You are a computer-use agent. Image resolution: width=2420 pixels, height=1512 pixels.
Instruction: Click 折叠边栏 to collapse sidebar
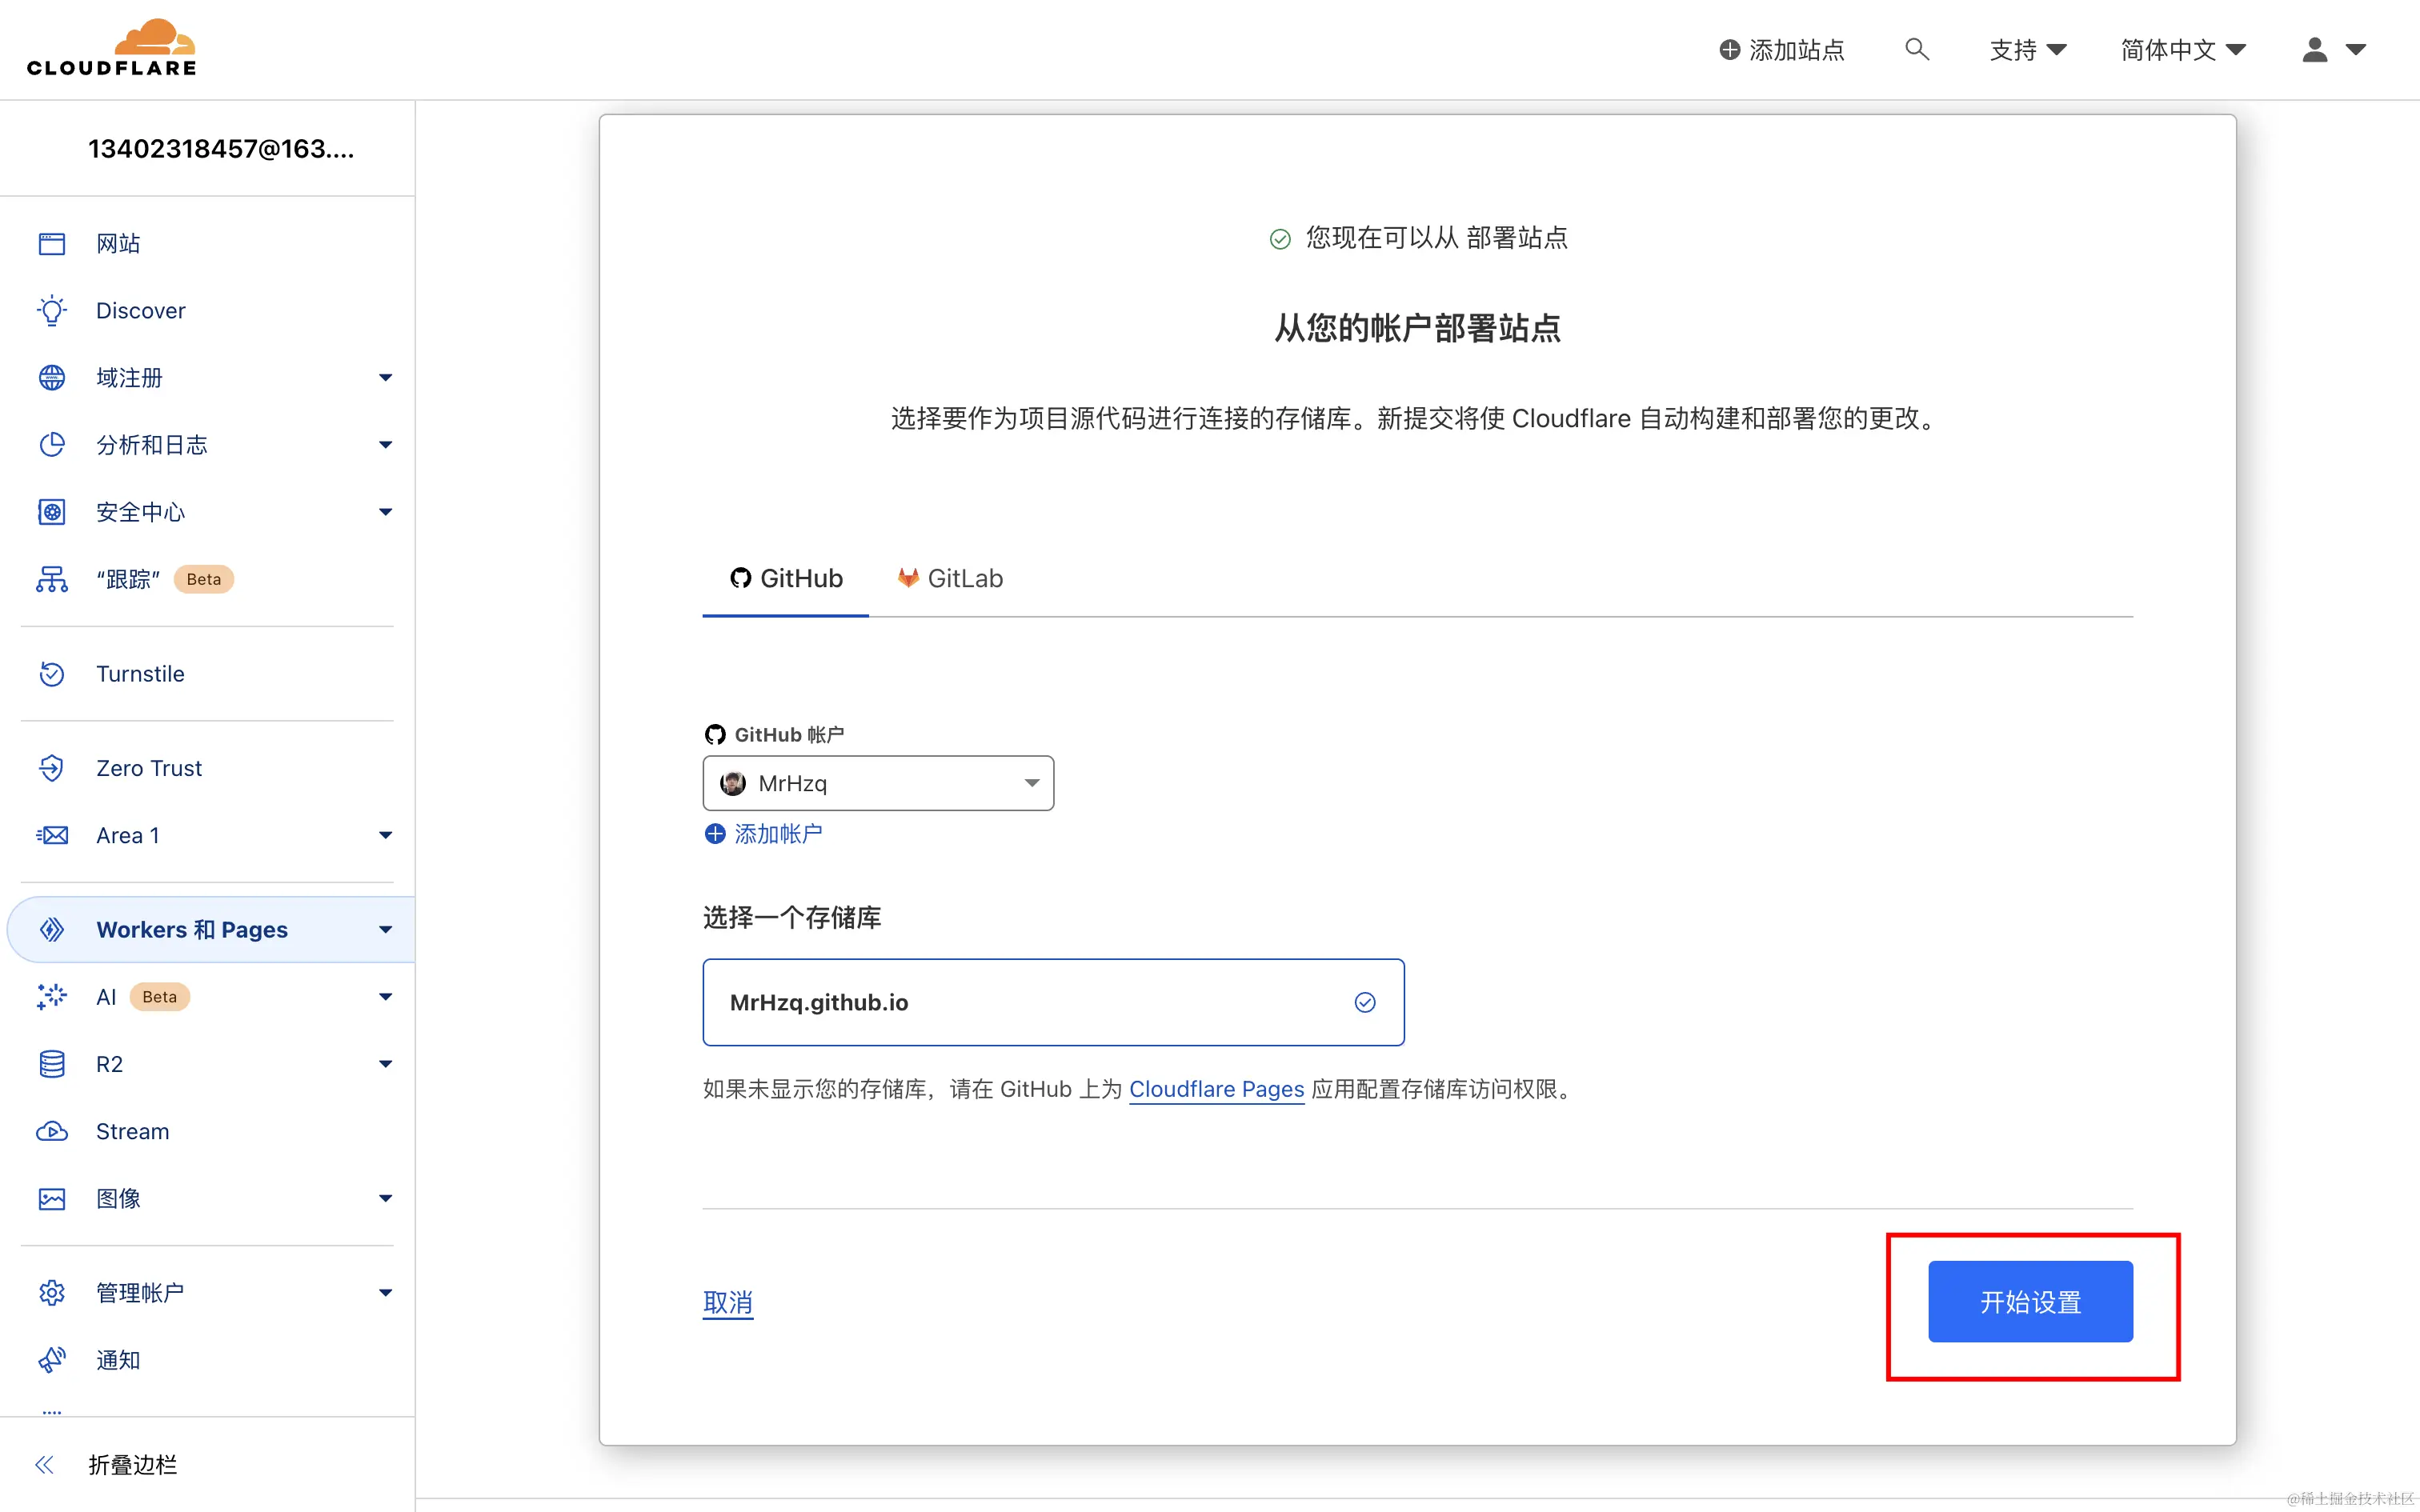click(x=132, y=1464)
